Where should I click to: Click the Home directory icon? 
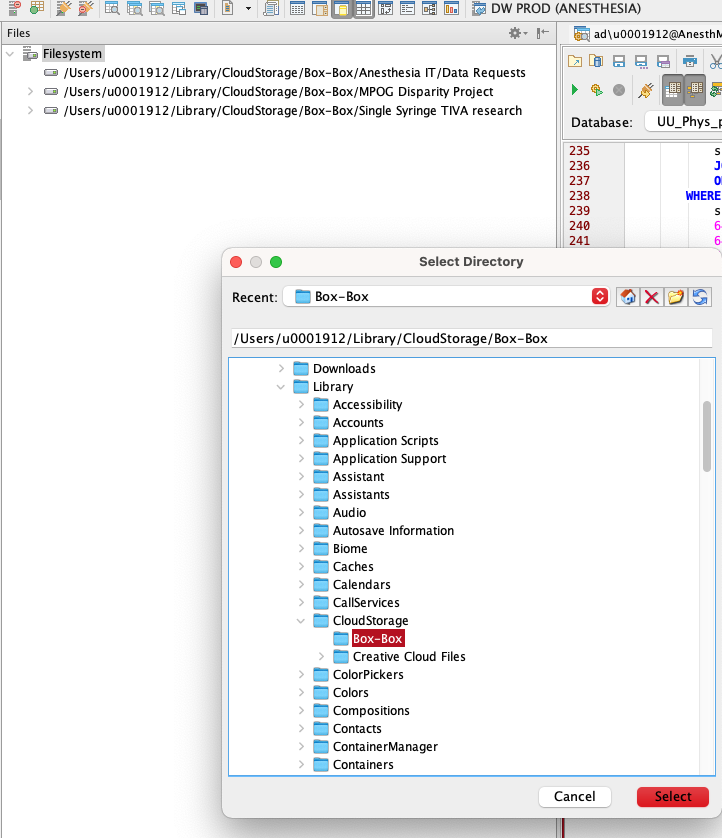[628, 297]
